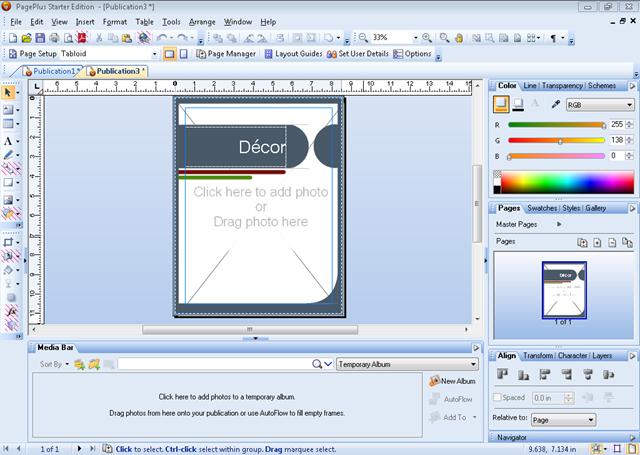Switch to the Layers tab
640x455 pixels.
click(602, 356)
